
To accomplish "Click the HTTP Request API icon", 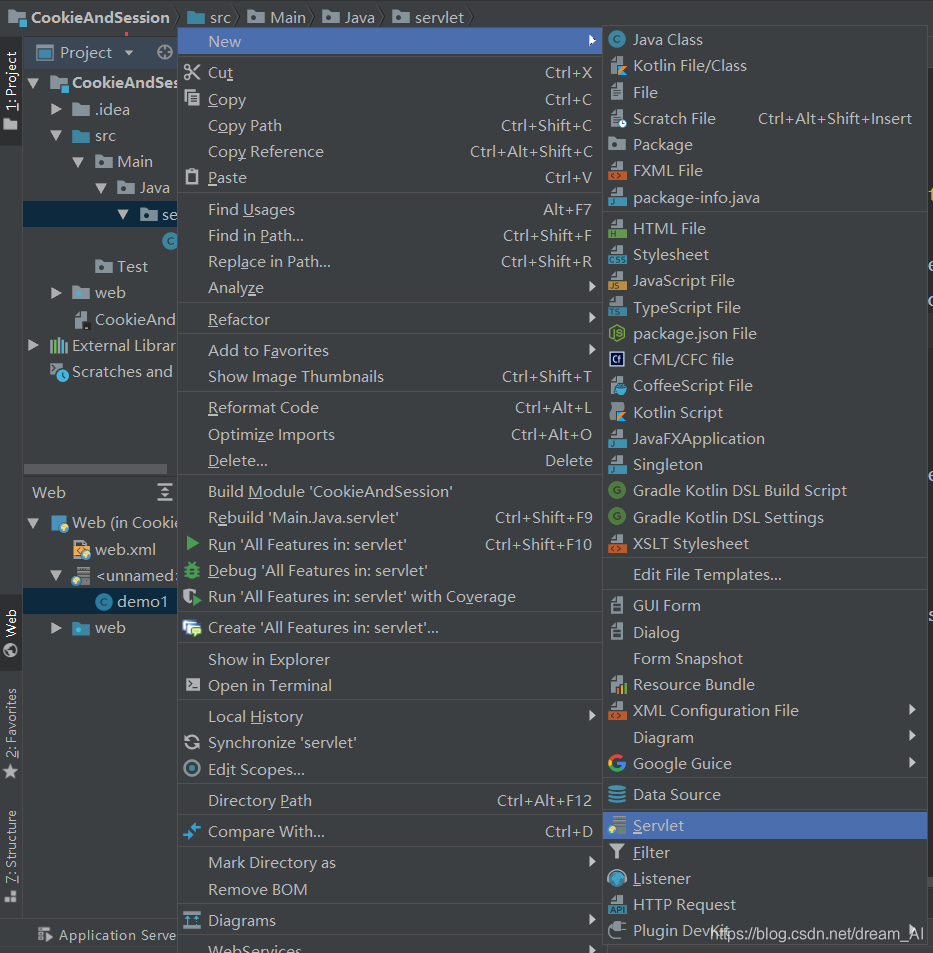I will pyautogui.click(x=617, y=904).
